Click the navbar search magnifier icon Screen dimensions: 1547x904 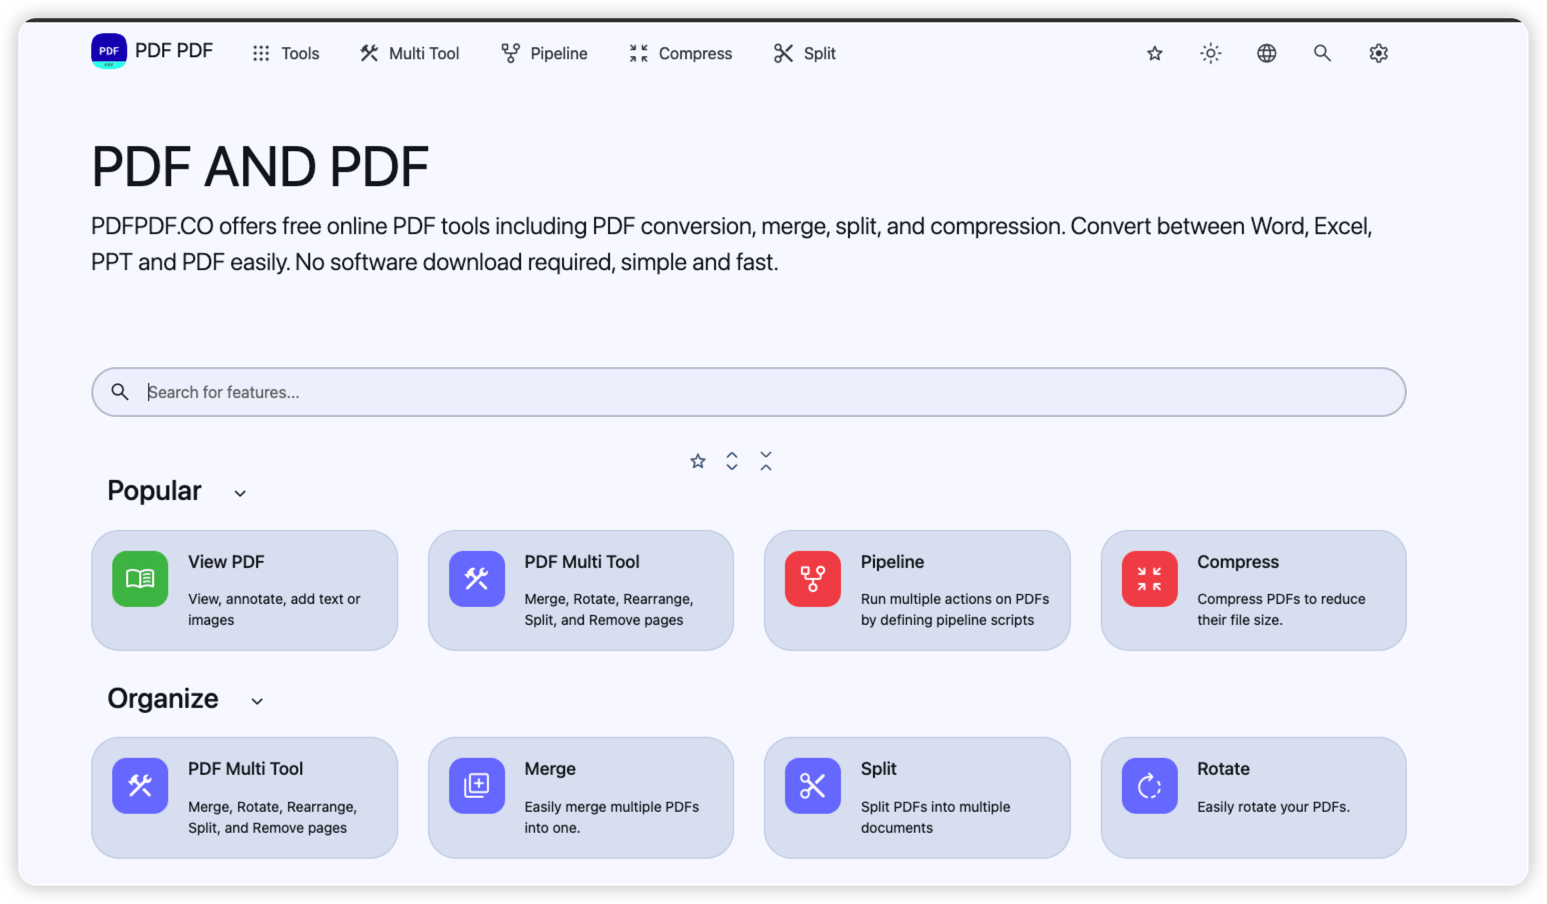coord(1322,53)
